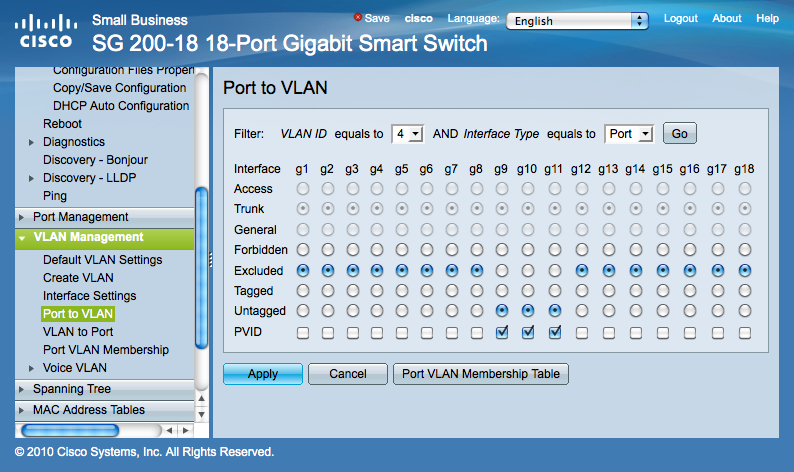
Task: Click the Go filter button
Action: click(x=680, y=133)
